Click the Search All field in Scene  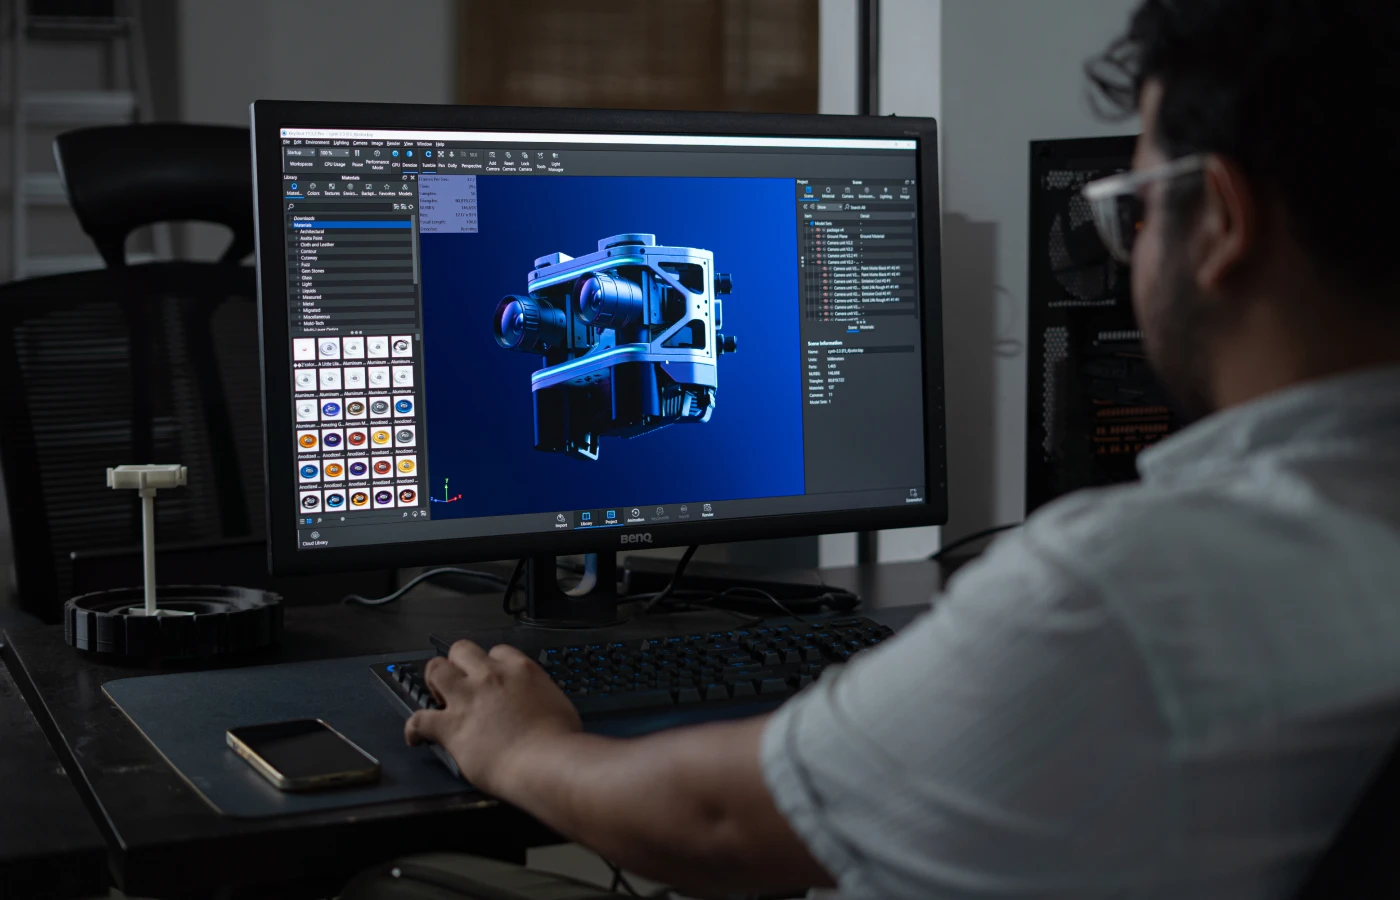[880, 208]
